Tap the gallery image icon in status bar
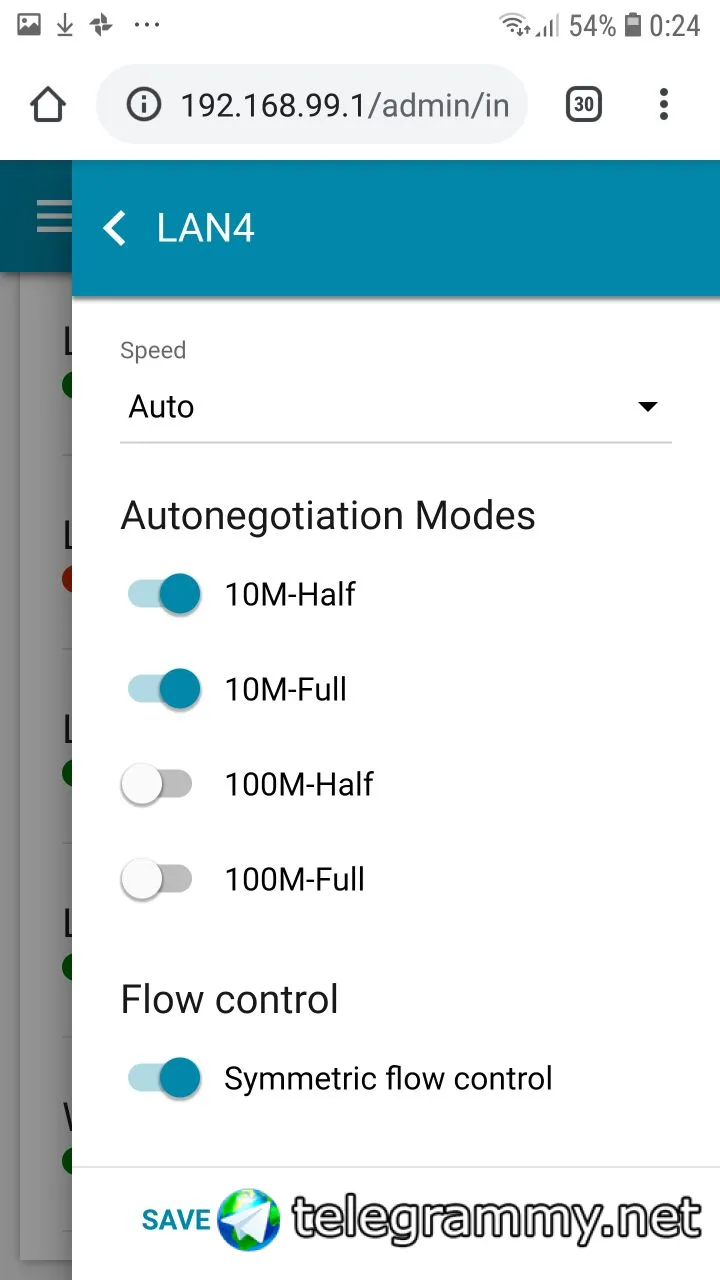The width and height of the screenshot is (720, 1280). (29, 25)
